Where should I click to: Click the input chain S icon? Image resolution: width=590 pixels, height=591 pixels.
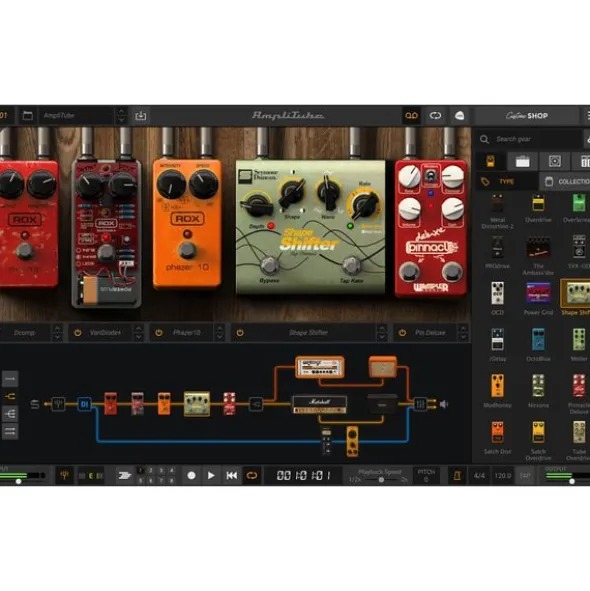click(35, 404)
